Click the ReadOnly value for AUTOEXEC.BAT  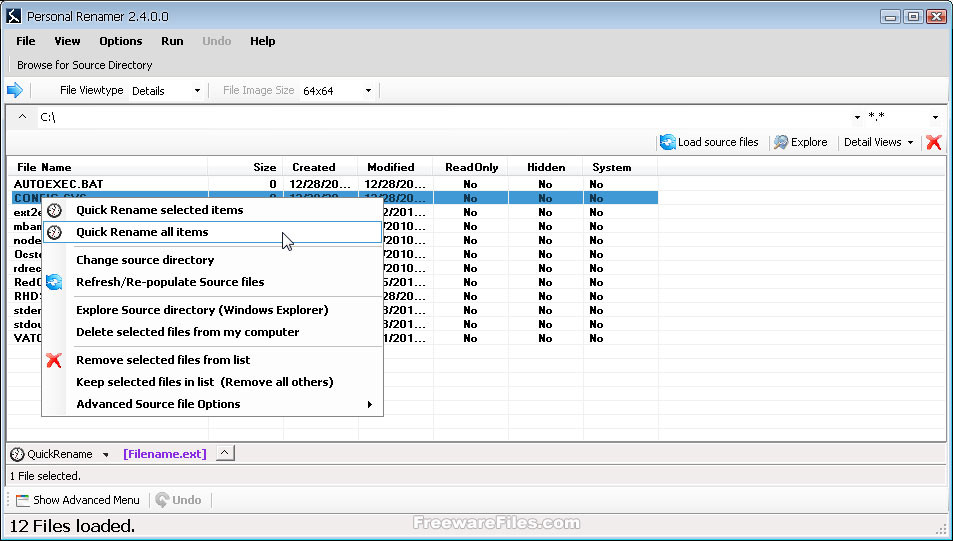pos(470,184)
